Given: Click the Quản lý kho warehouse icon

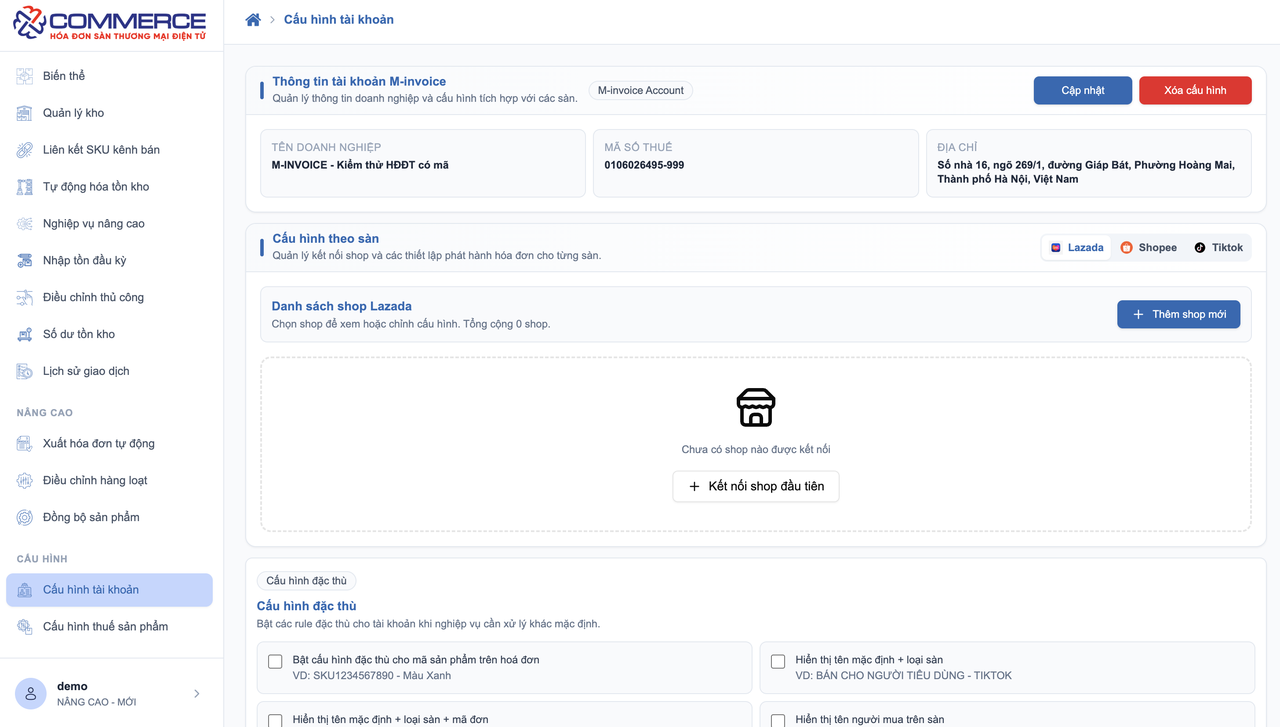Looking at the screenshot, I should (25, 113).
